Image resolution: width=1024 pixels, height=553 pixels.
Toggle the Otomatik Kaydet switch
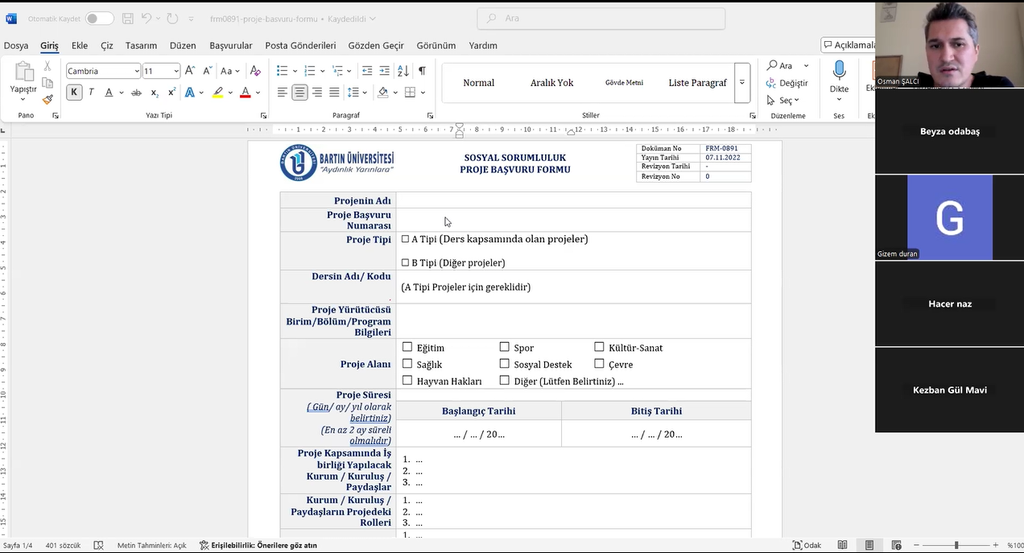(99, 18)
